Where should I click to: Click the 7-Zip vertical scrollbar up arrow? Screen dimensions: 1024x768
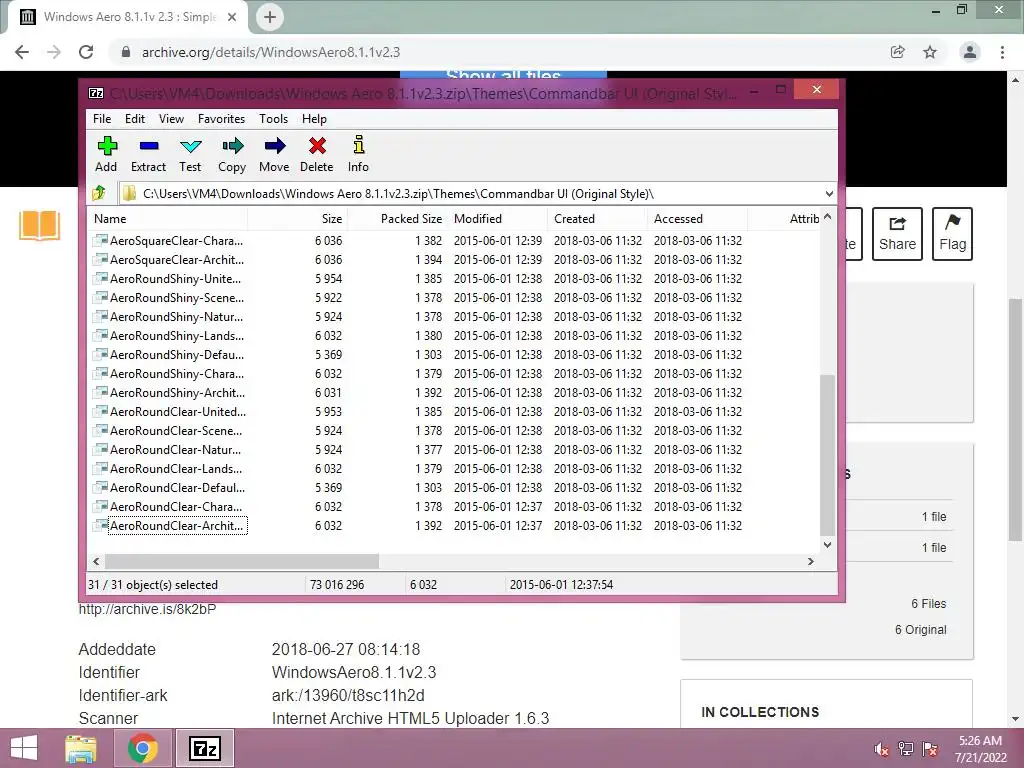click(827, 216)
